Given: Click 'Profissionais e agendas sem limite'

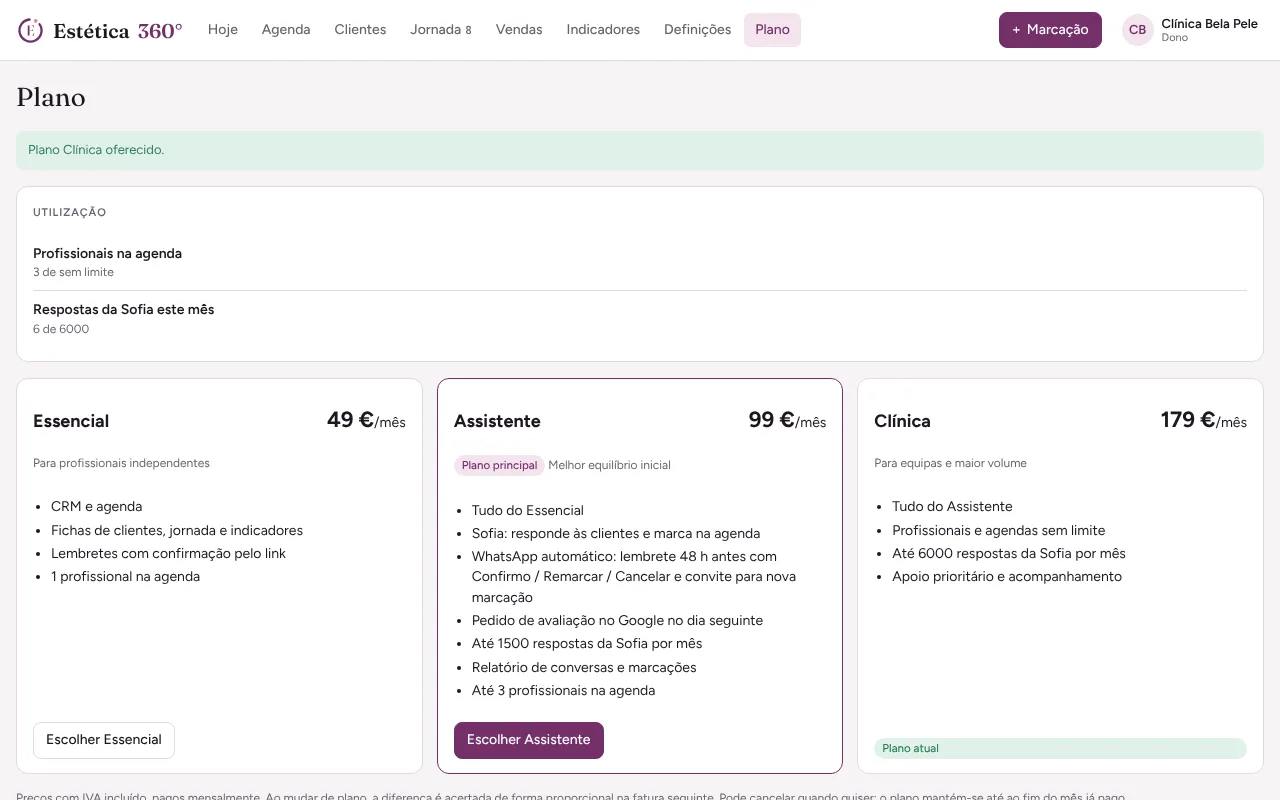Looking at the screenshot, I should pos(999,530).
